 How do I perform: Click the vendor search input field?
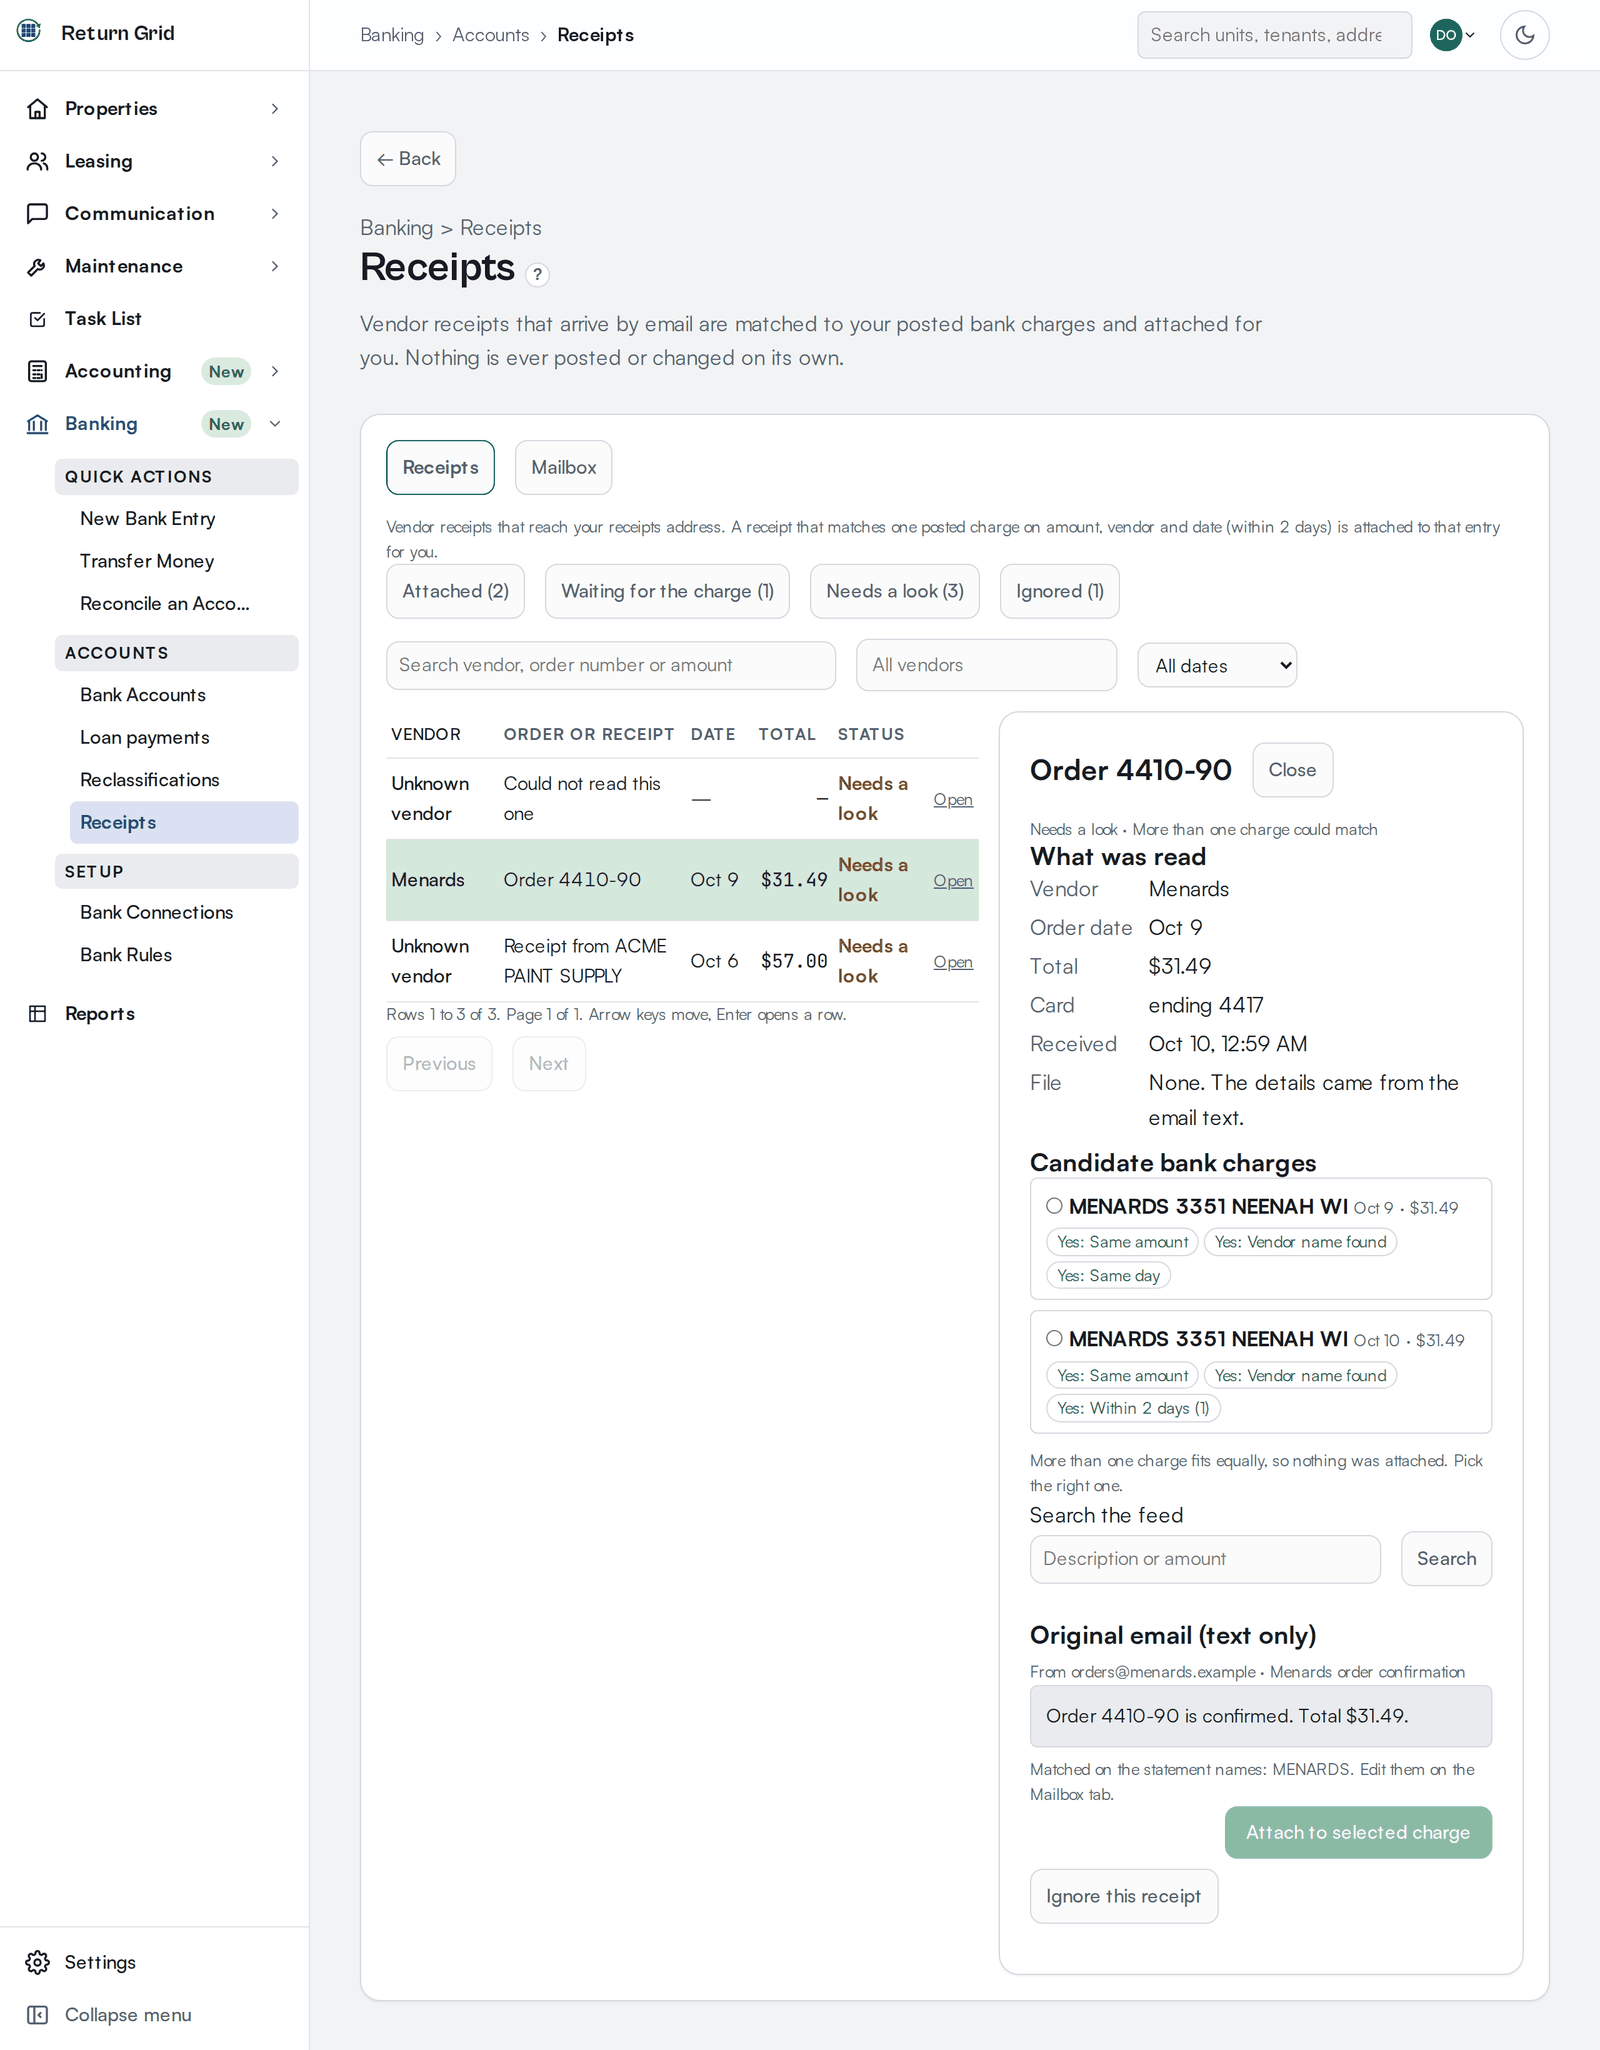point(611,665)
